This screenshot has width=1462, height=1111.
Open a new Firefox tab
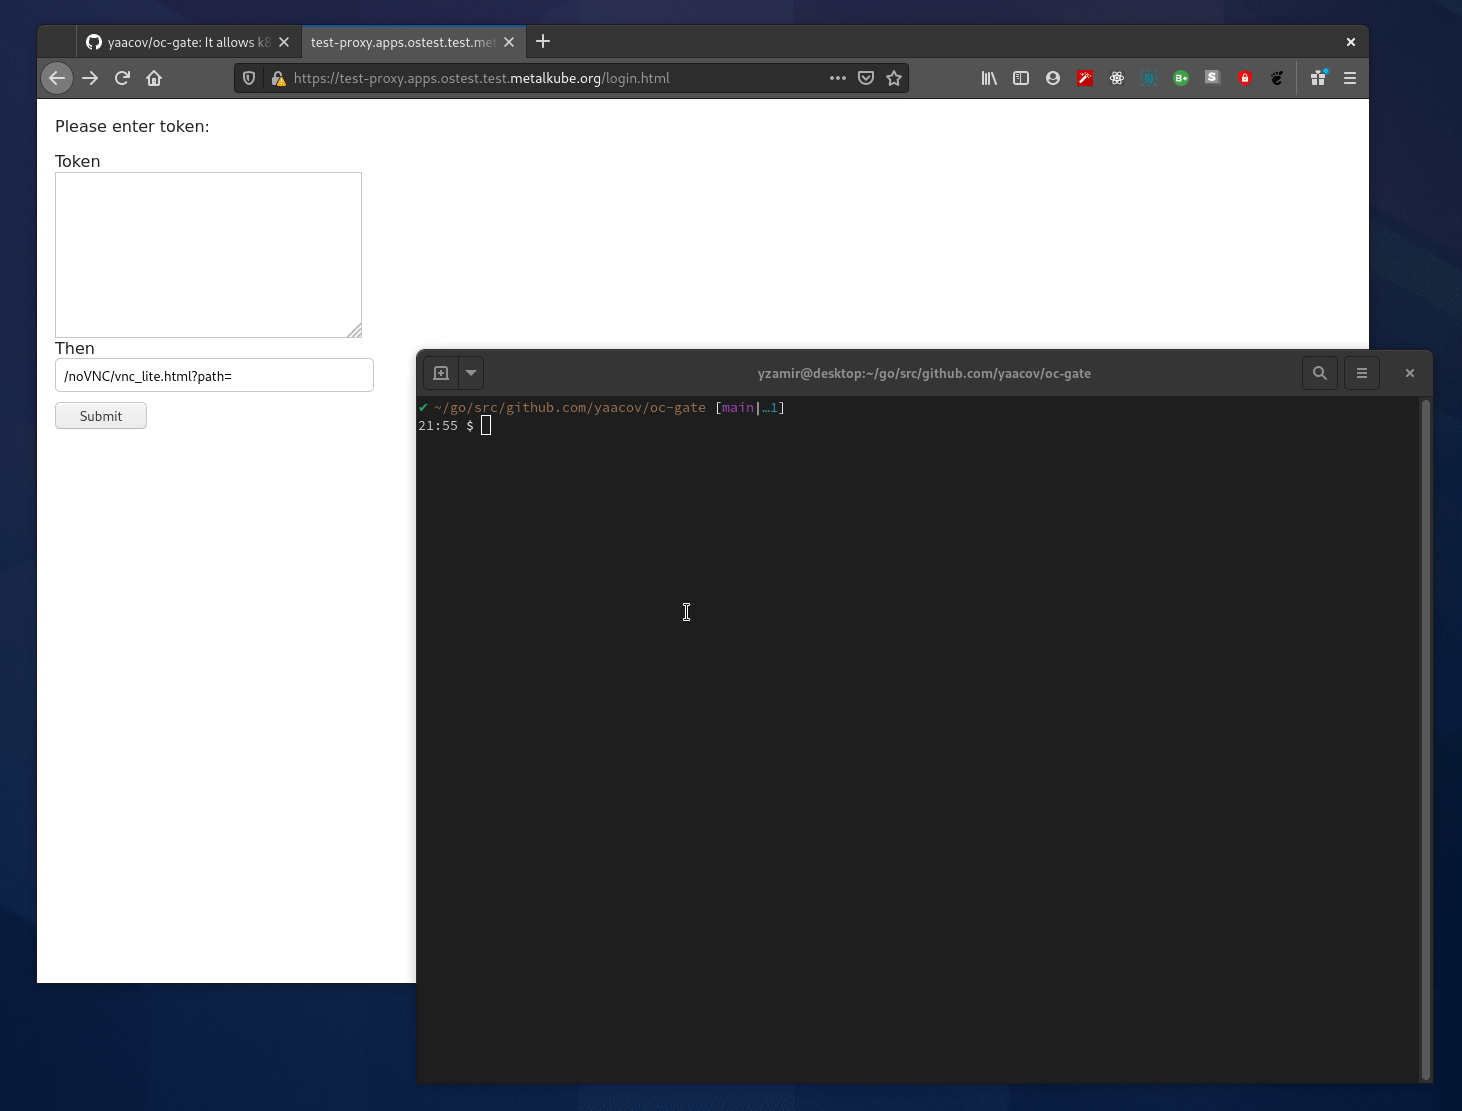[543, 41]
